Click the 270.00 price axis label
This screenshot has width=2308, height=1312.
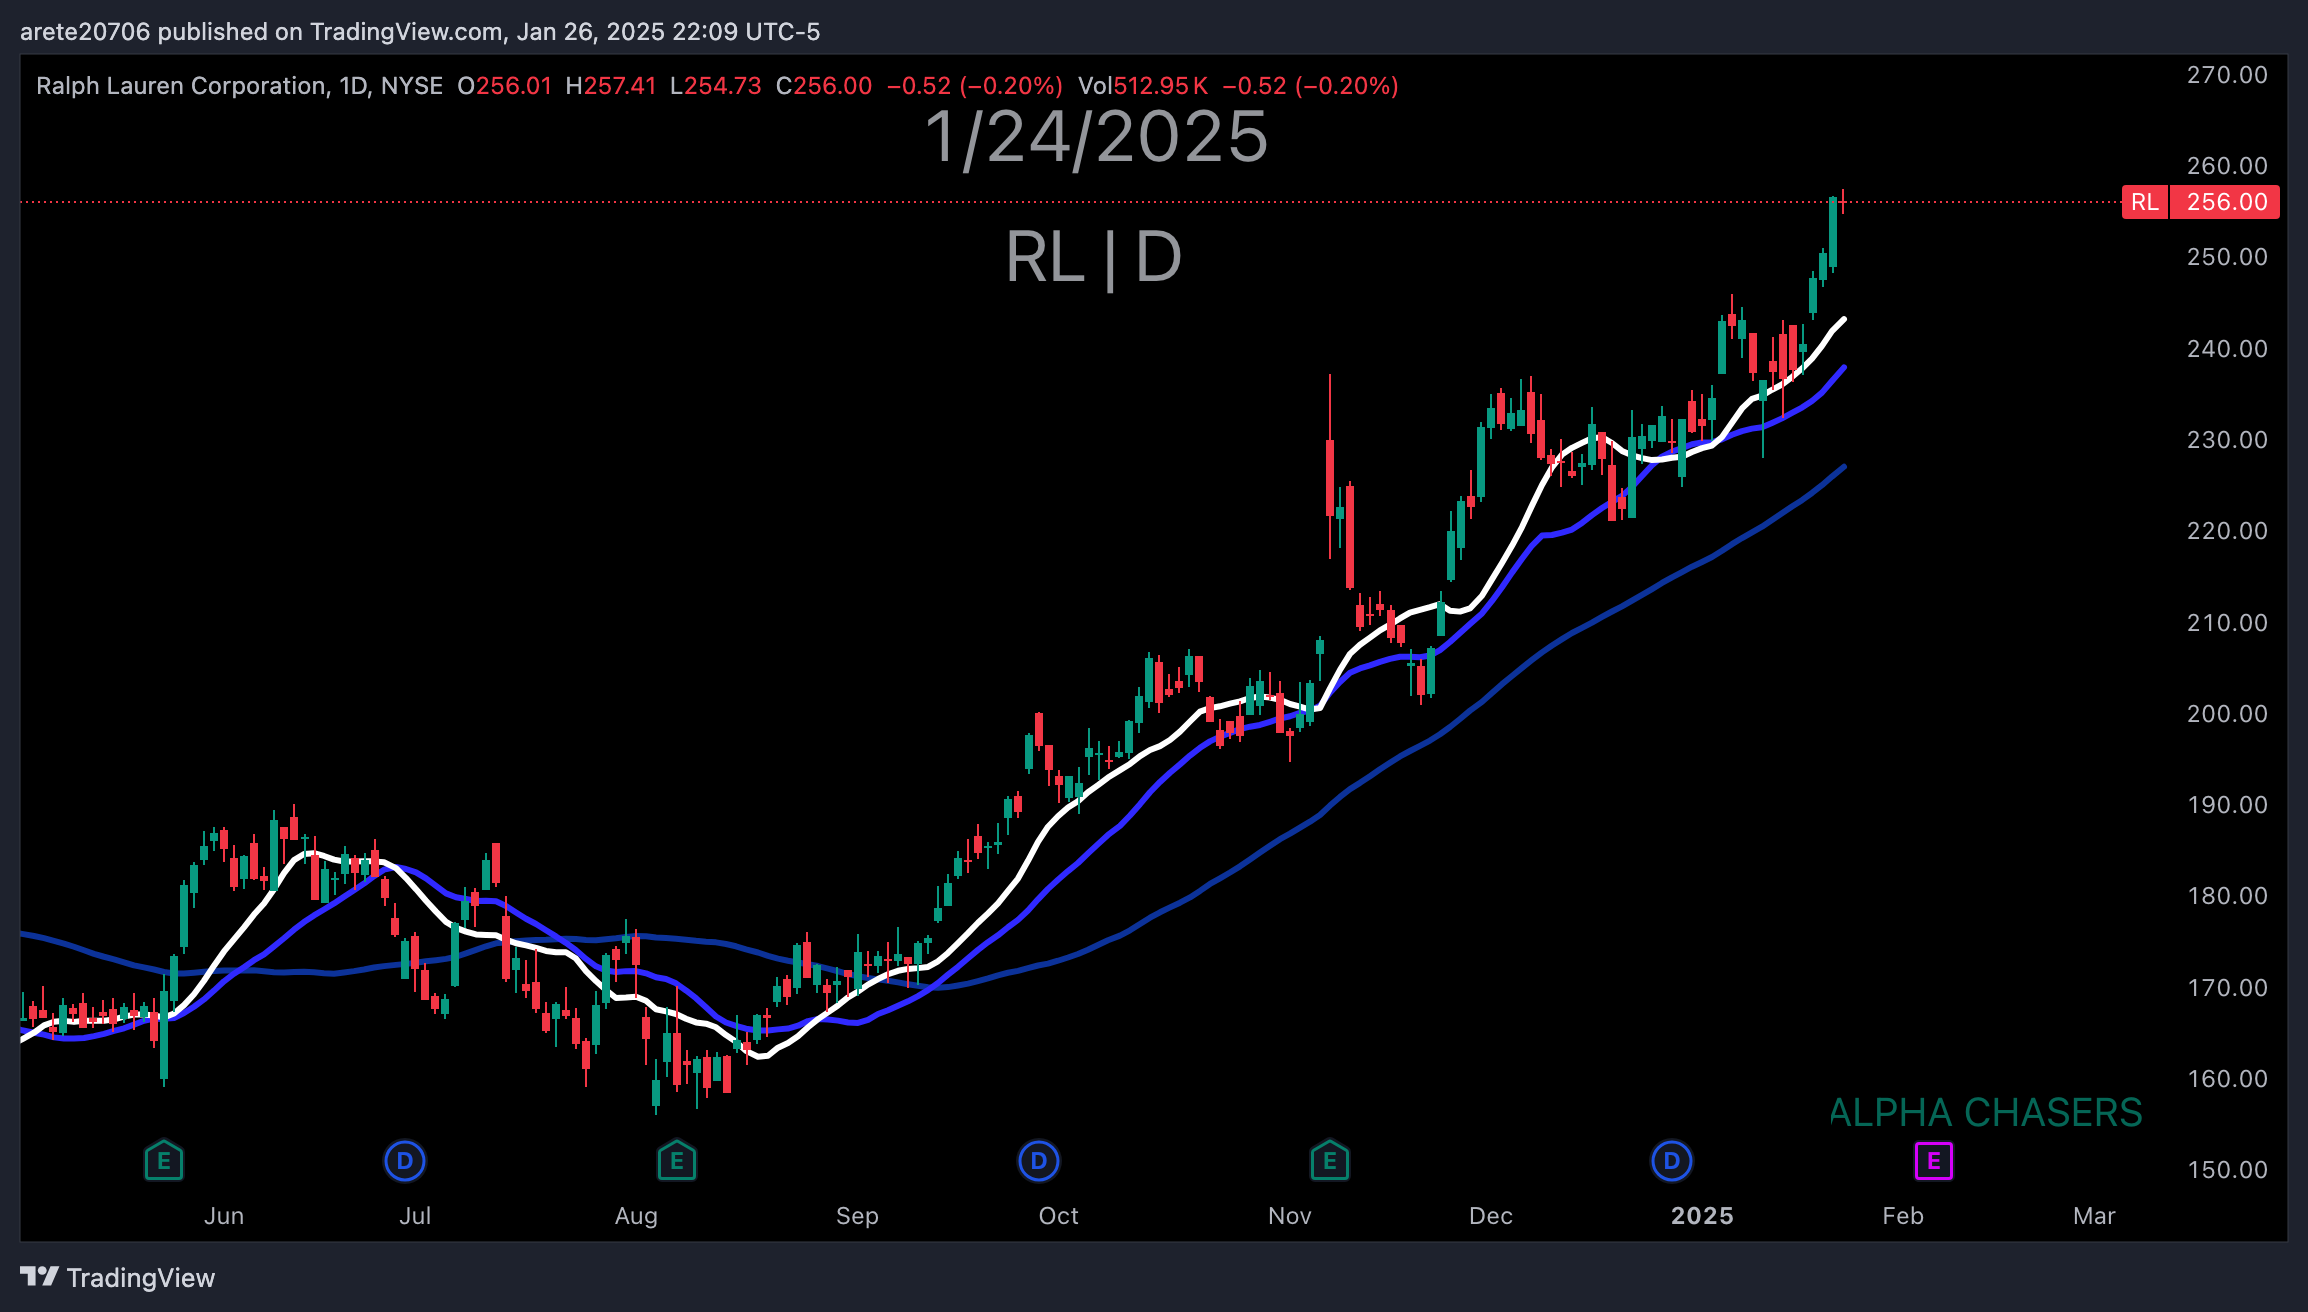2227,75
